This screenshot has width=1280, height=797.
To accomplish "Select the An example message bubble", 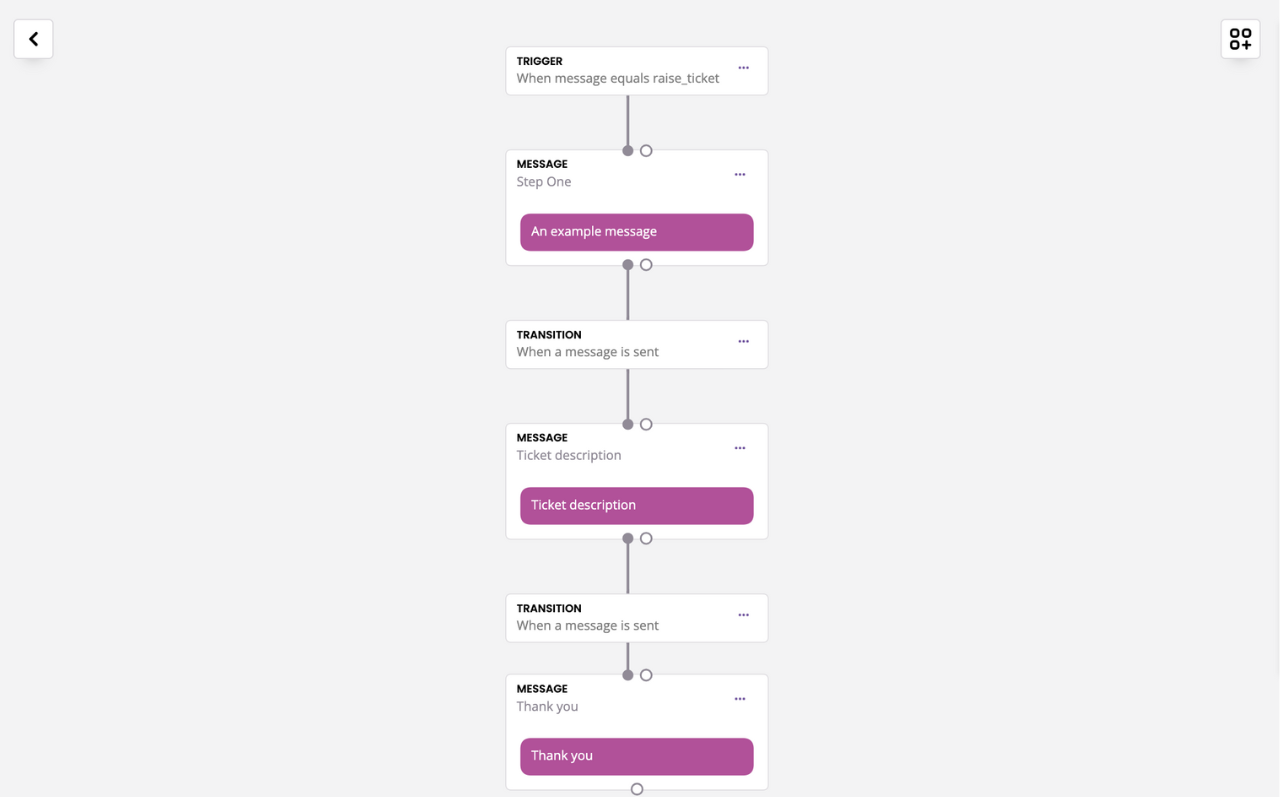I will pos(637,232).
